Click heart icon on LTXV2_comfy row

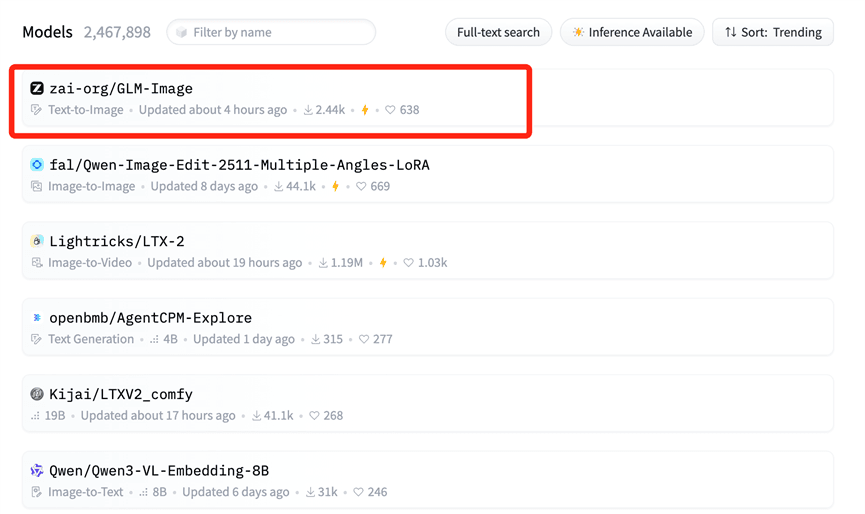click(x=314, y=416)
